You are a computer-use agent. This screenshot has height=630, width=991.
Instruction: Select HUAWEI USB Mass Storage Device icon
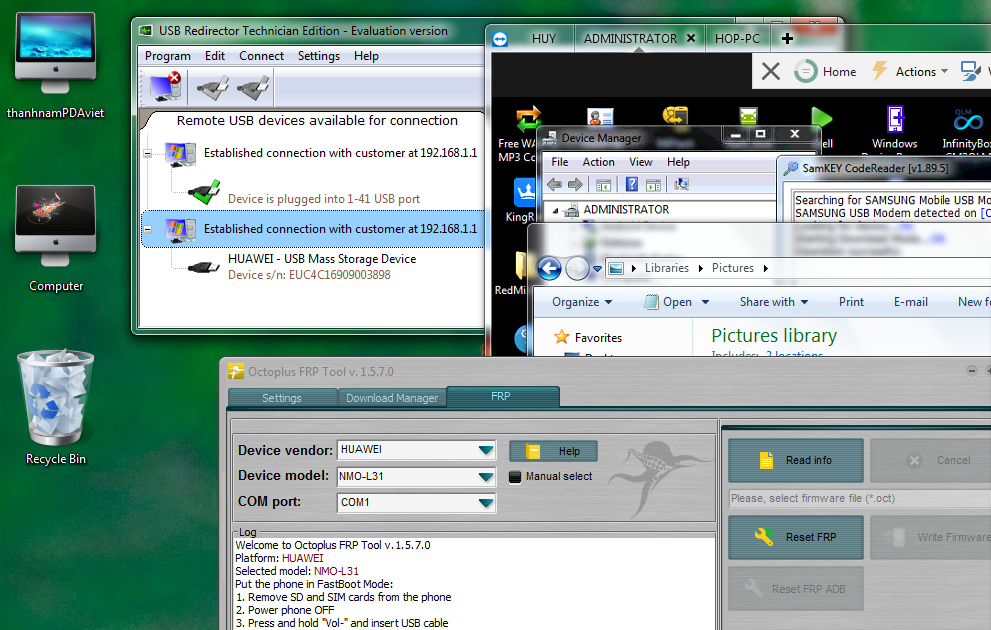(204, 267)
